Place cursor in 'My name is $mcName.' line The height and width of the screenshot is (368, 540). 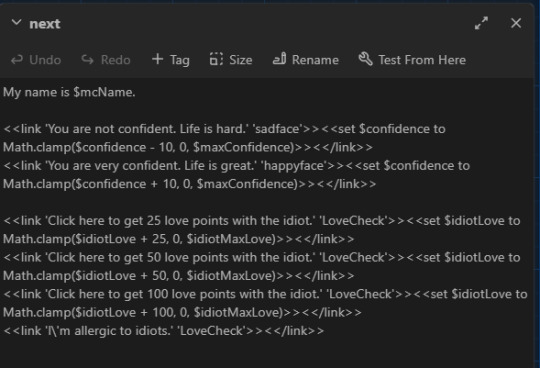point(69,92)
